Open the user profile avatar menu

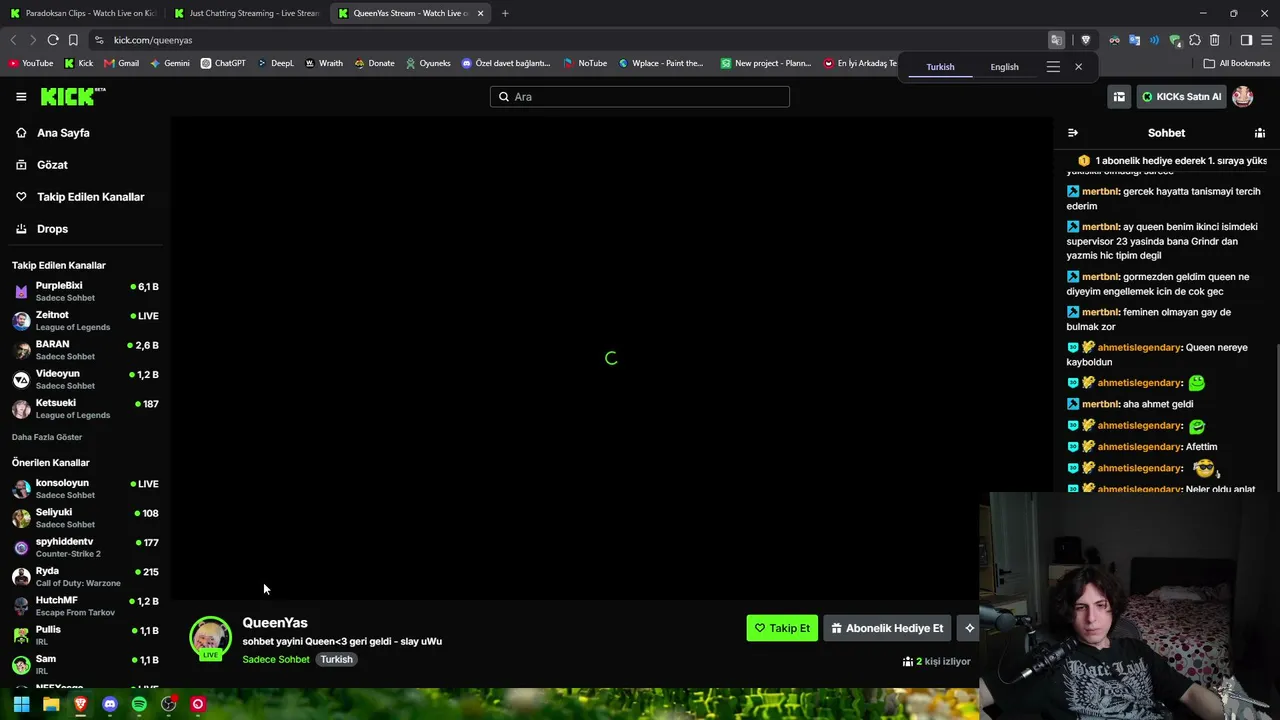pyautogui.click(x=1243, y=97)
